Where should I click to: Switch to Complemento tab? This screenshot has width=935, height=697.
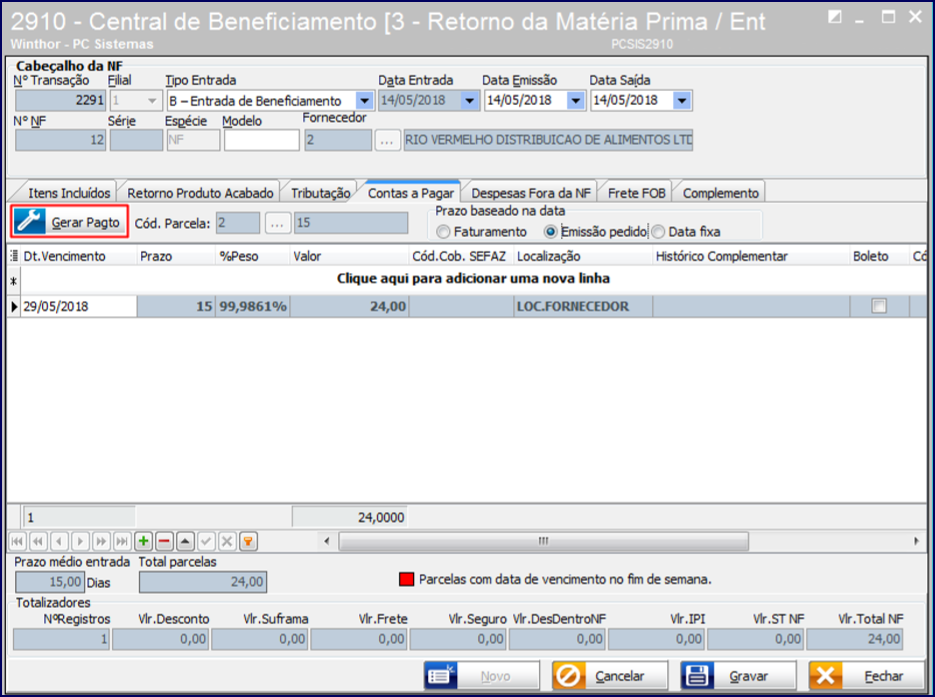pyautogui.click(x=720, y=193)
